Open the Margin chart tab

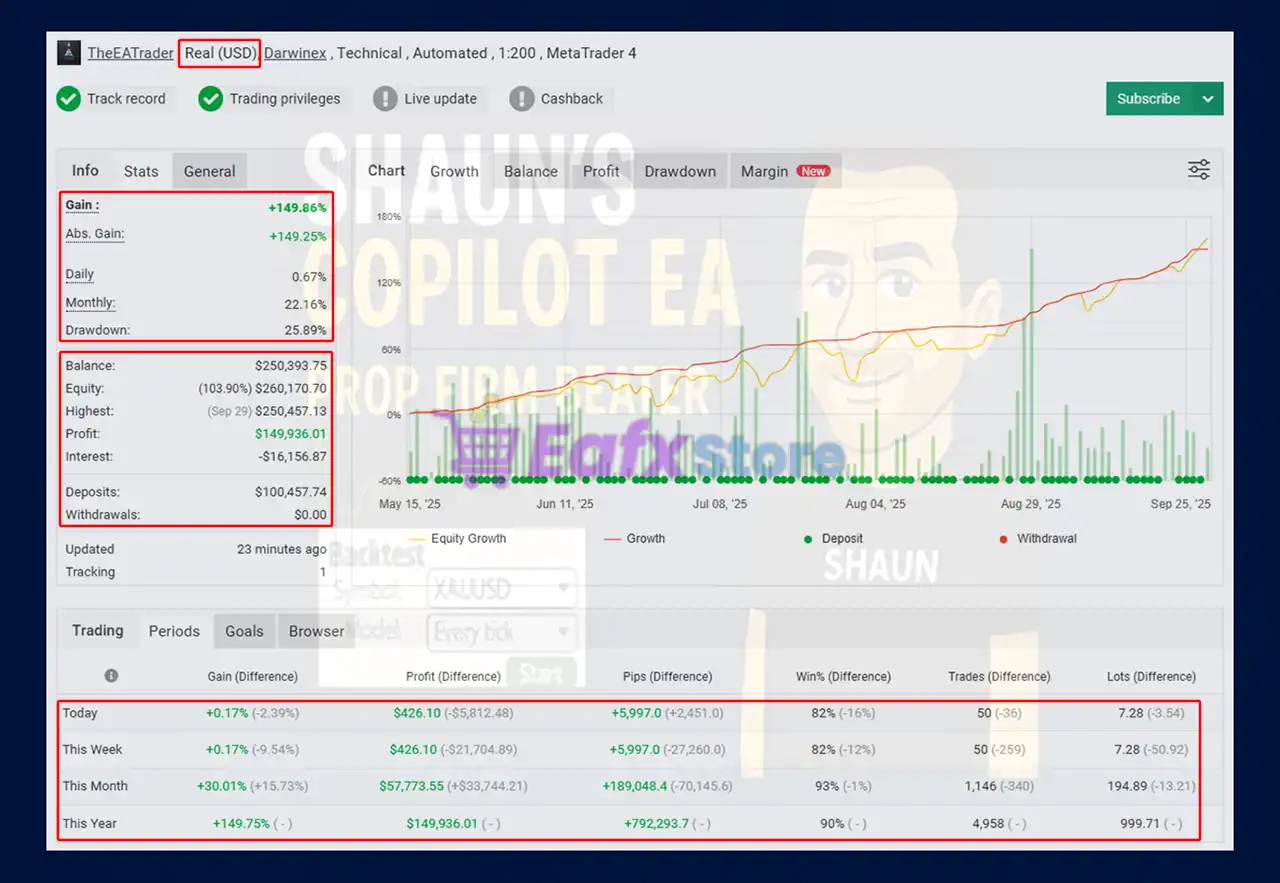coord(786,171)
